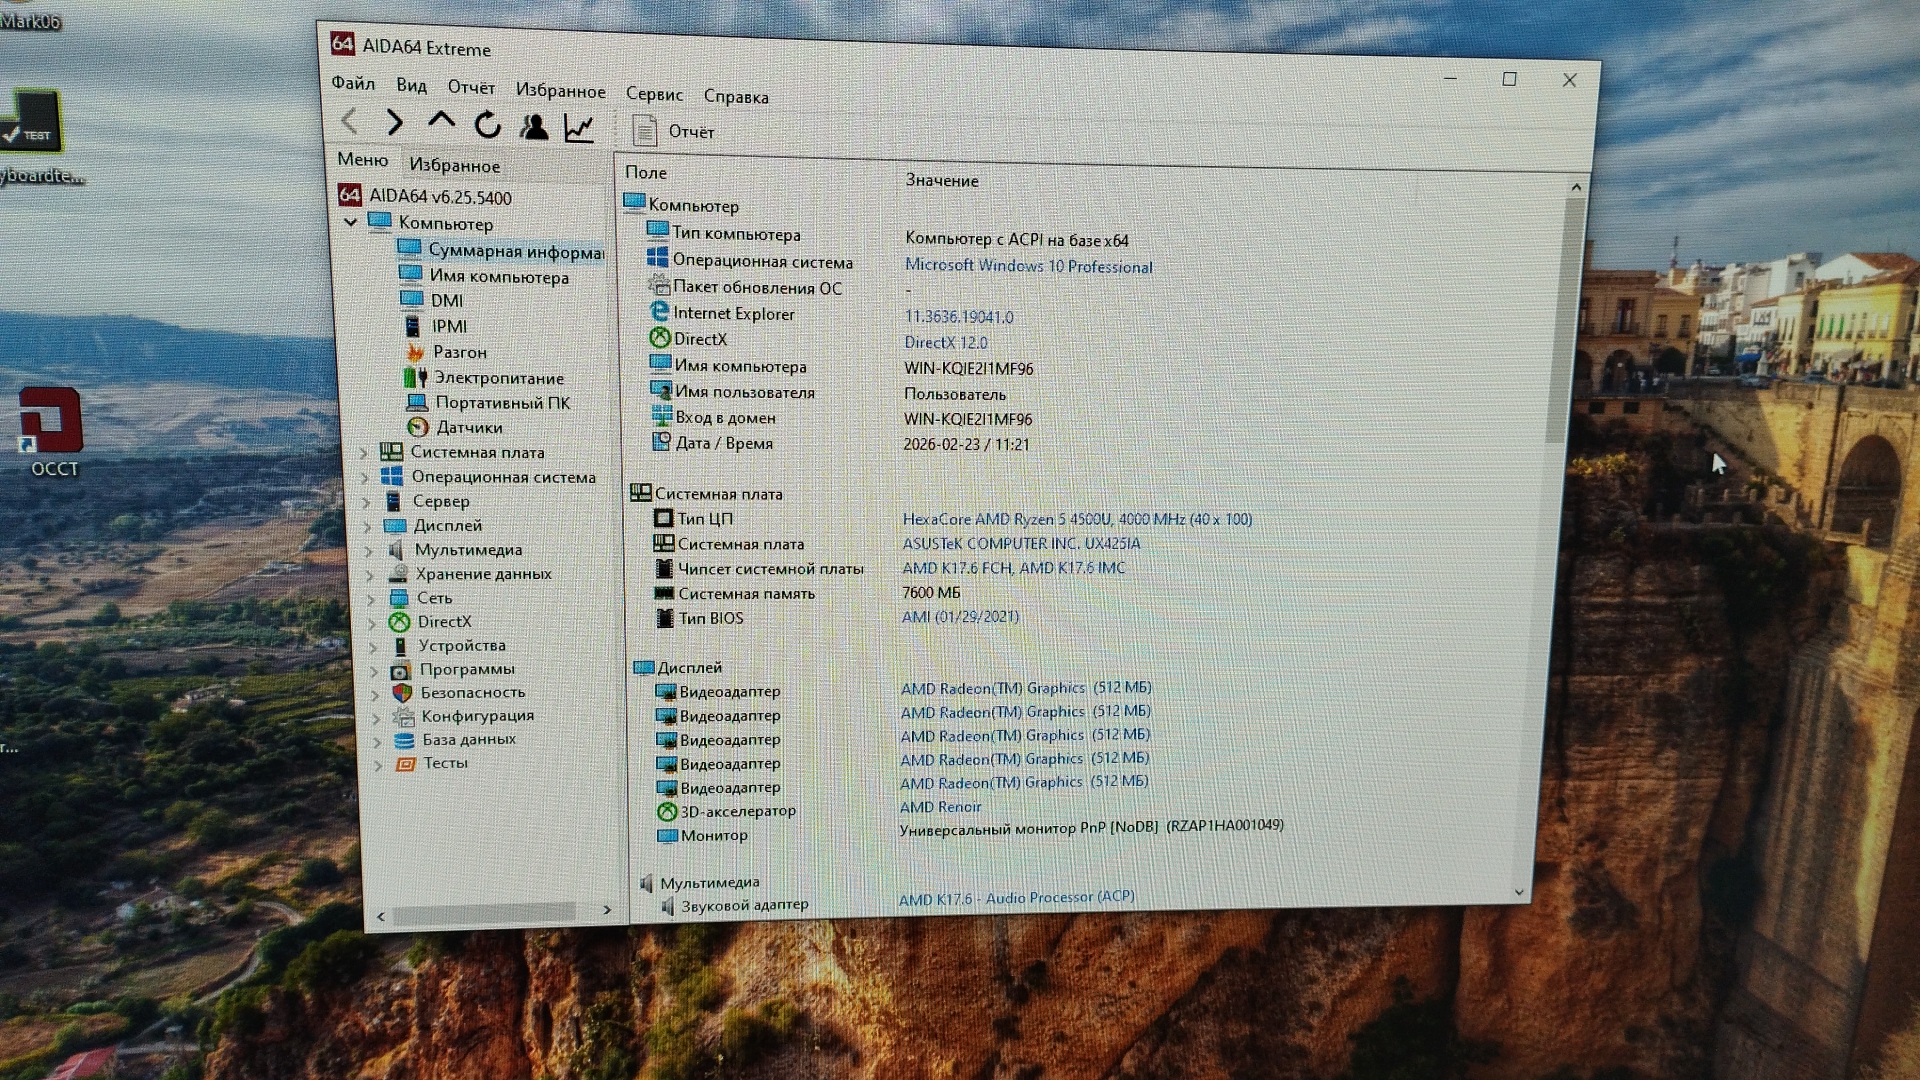
Task: Click the Отчёт report icon
Action: 645,130
